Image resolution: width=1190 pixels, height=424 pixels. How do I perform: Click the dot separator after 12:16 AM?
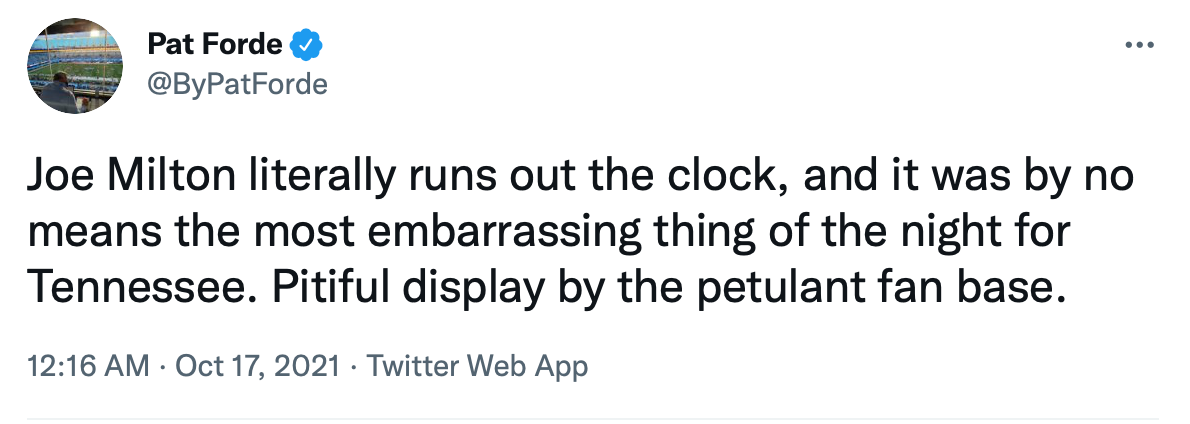(x=163, y=366)
